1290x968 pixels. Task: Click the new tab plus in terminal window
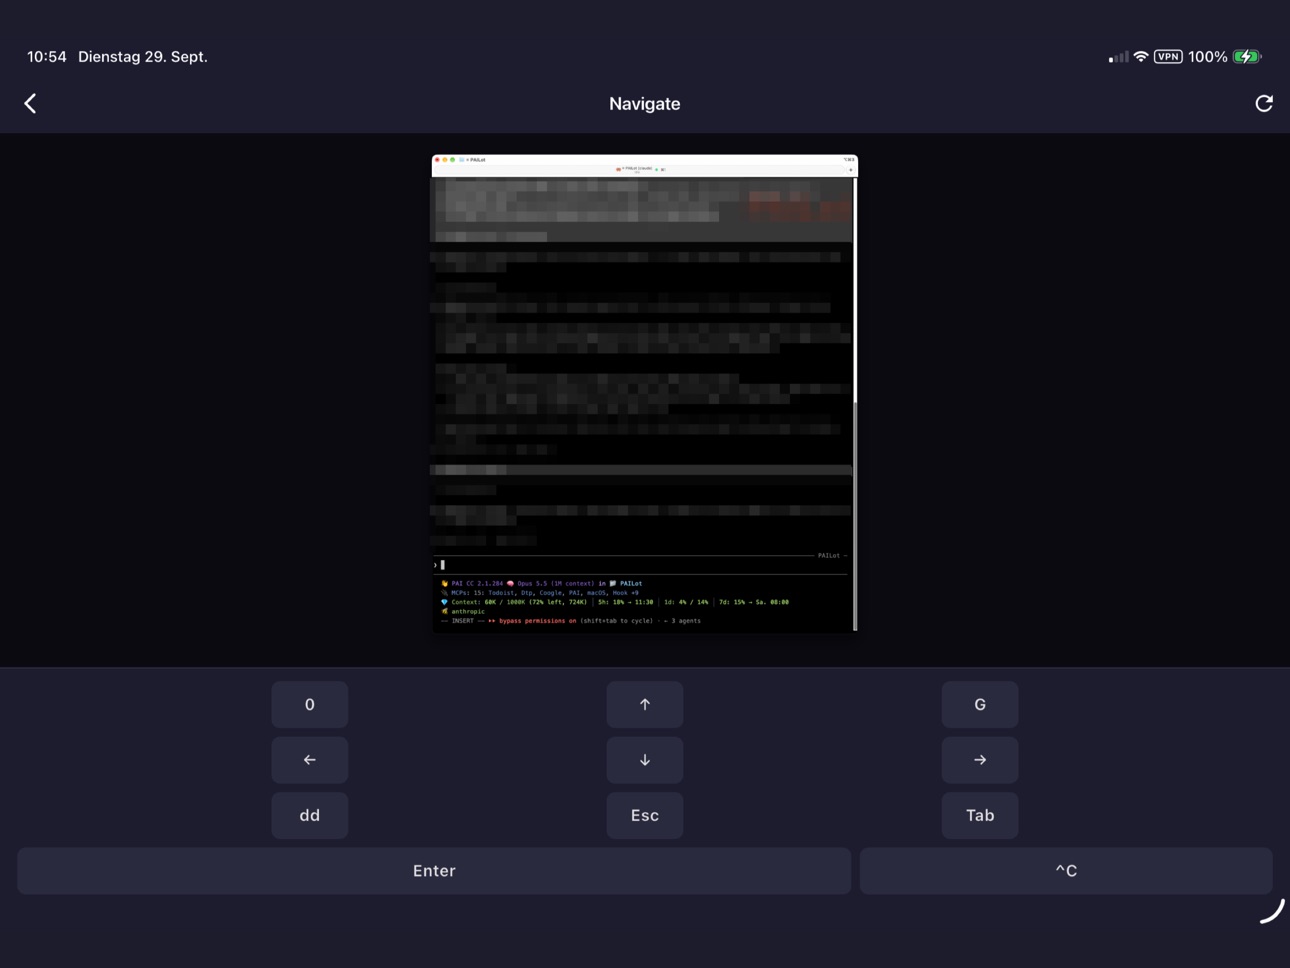pyautogui.click(x=851, y=170)
